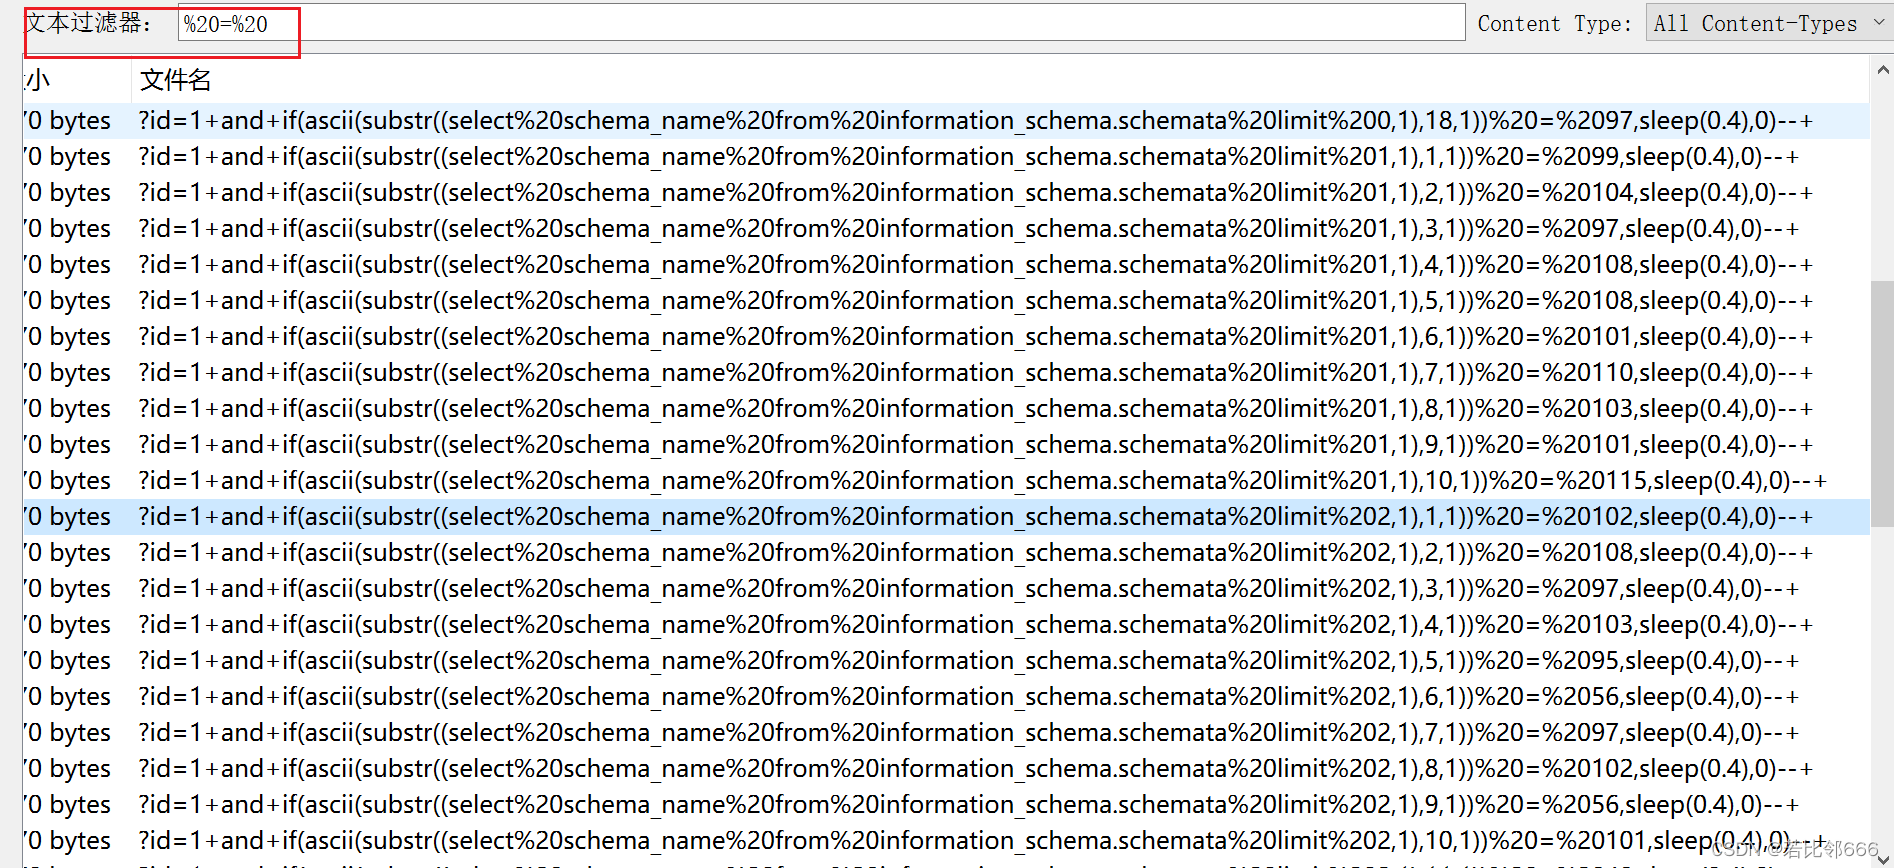The width and height of the screenshot is (1894, 868).
Task: Select row with limit 1,1),8,1)) =103
Action: point(946,409)
